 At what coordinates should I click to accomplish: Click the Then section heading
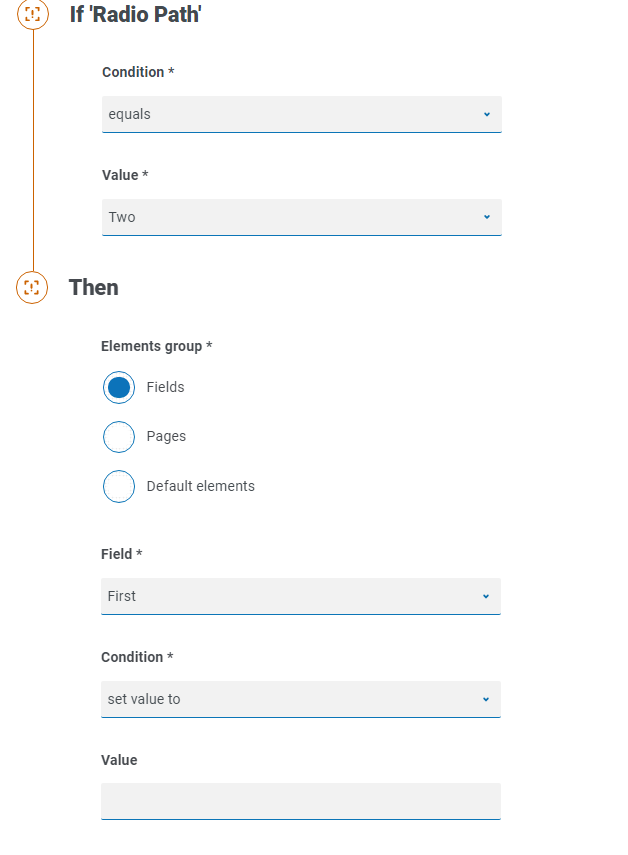(x=94, y=288)
